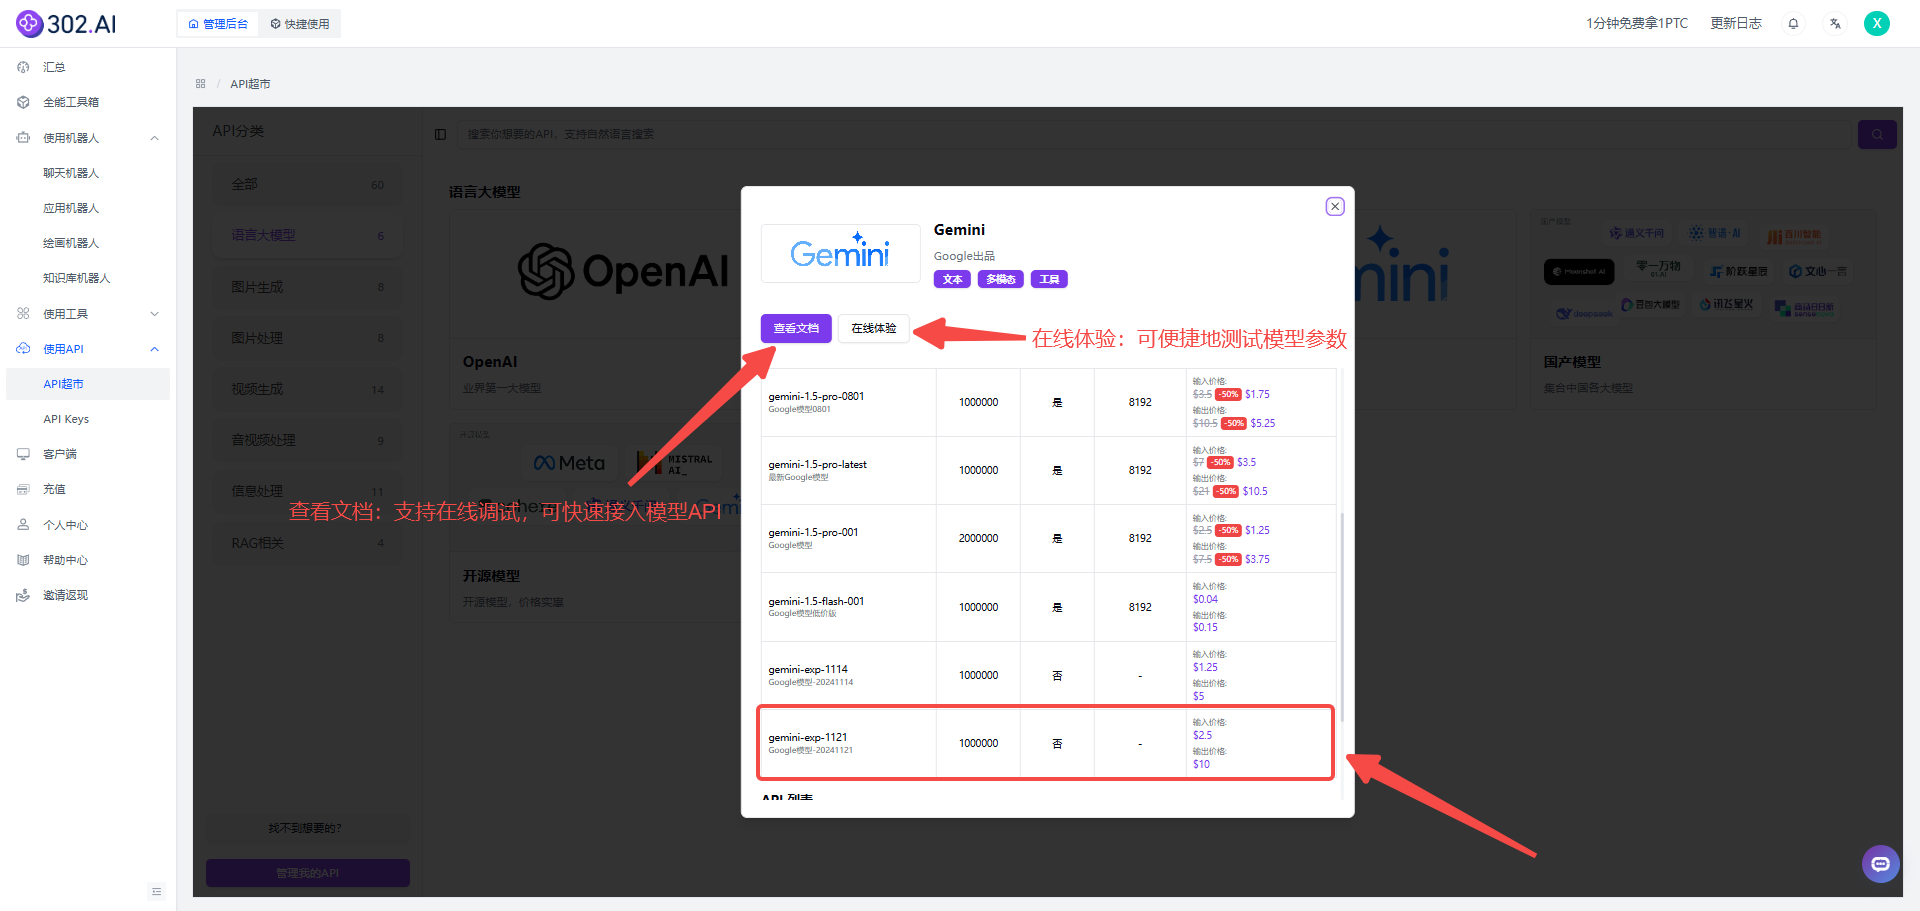This screenshot has height=911, width=1920.
Task: Select 音视频处理 category
Action: pyautogui.click(x=307, y=440)
